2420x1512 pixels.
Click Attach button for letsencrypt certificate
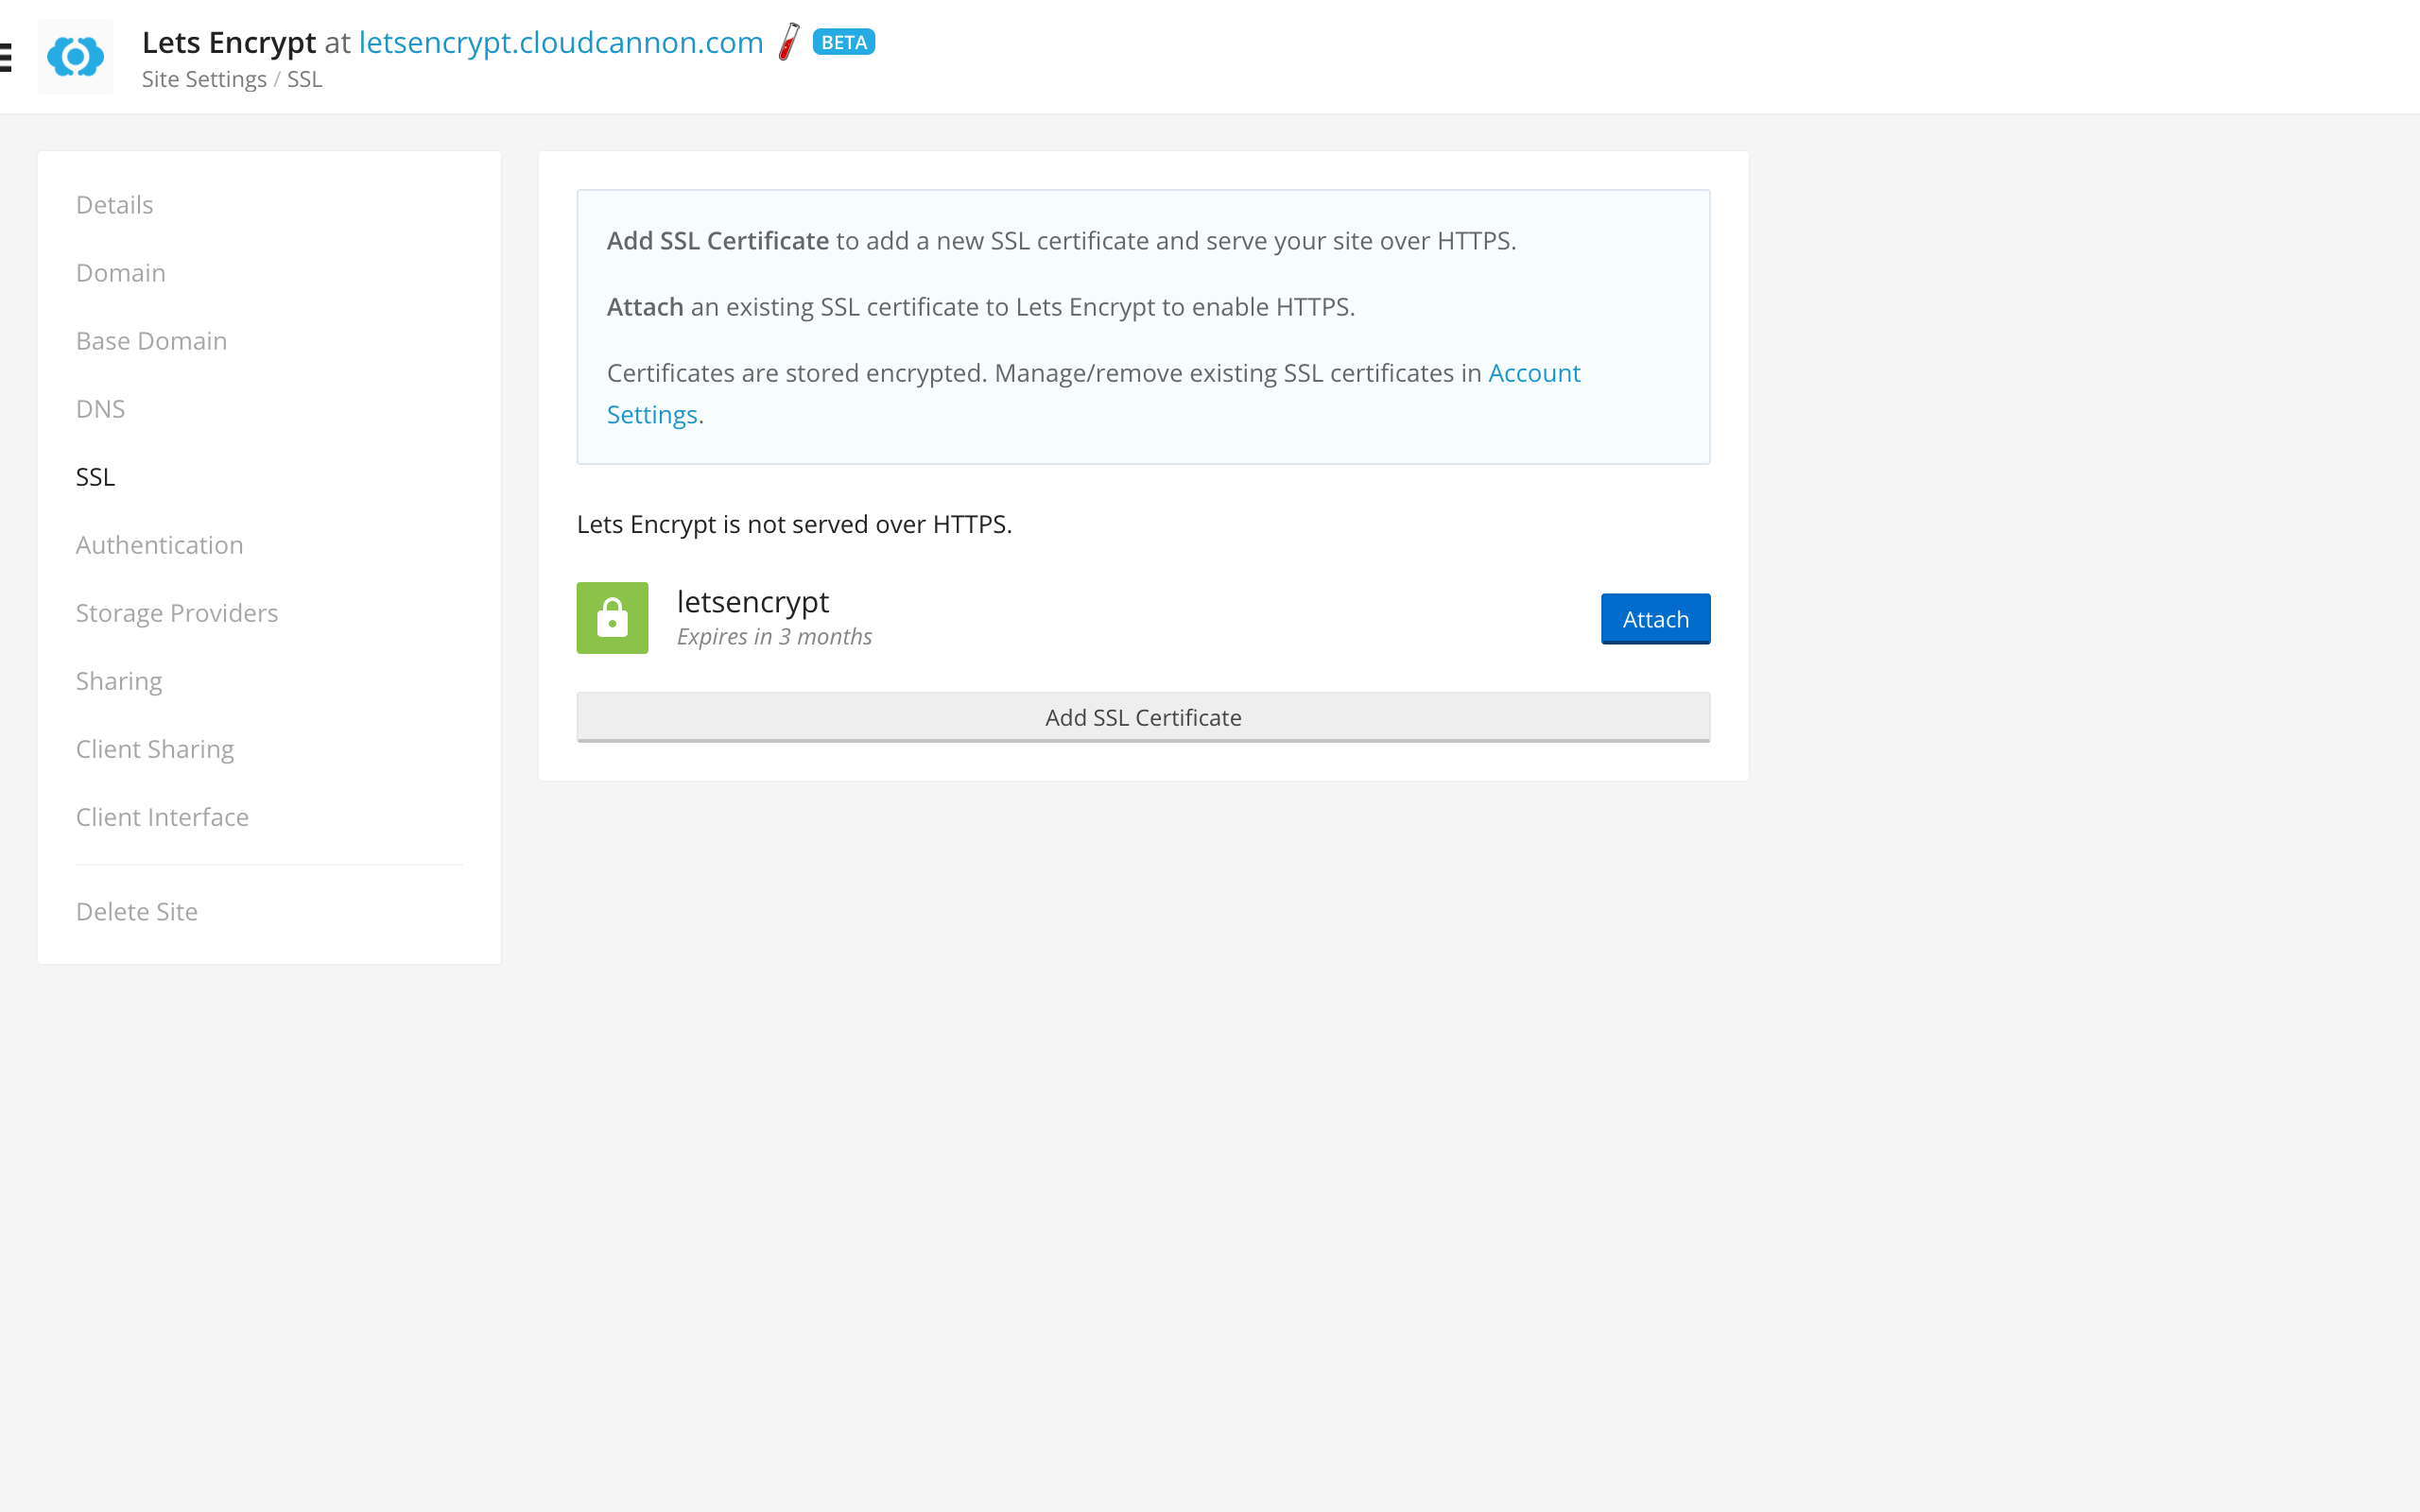(x=1655, y=618)
